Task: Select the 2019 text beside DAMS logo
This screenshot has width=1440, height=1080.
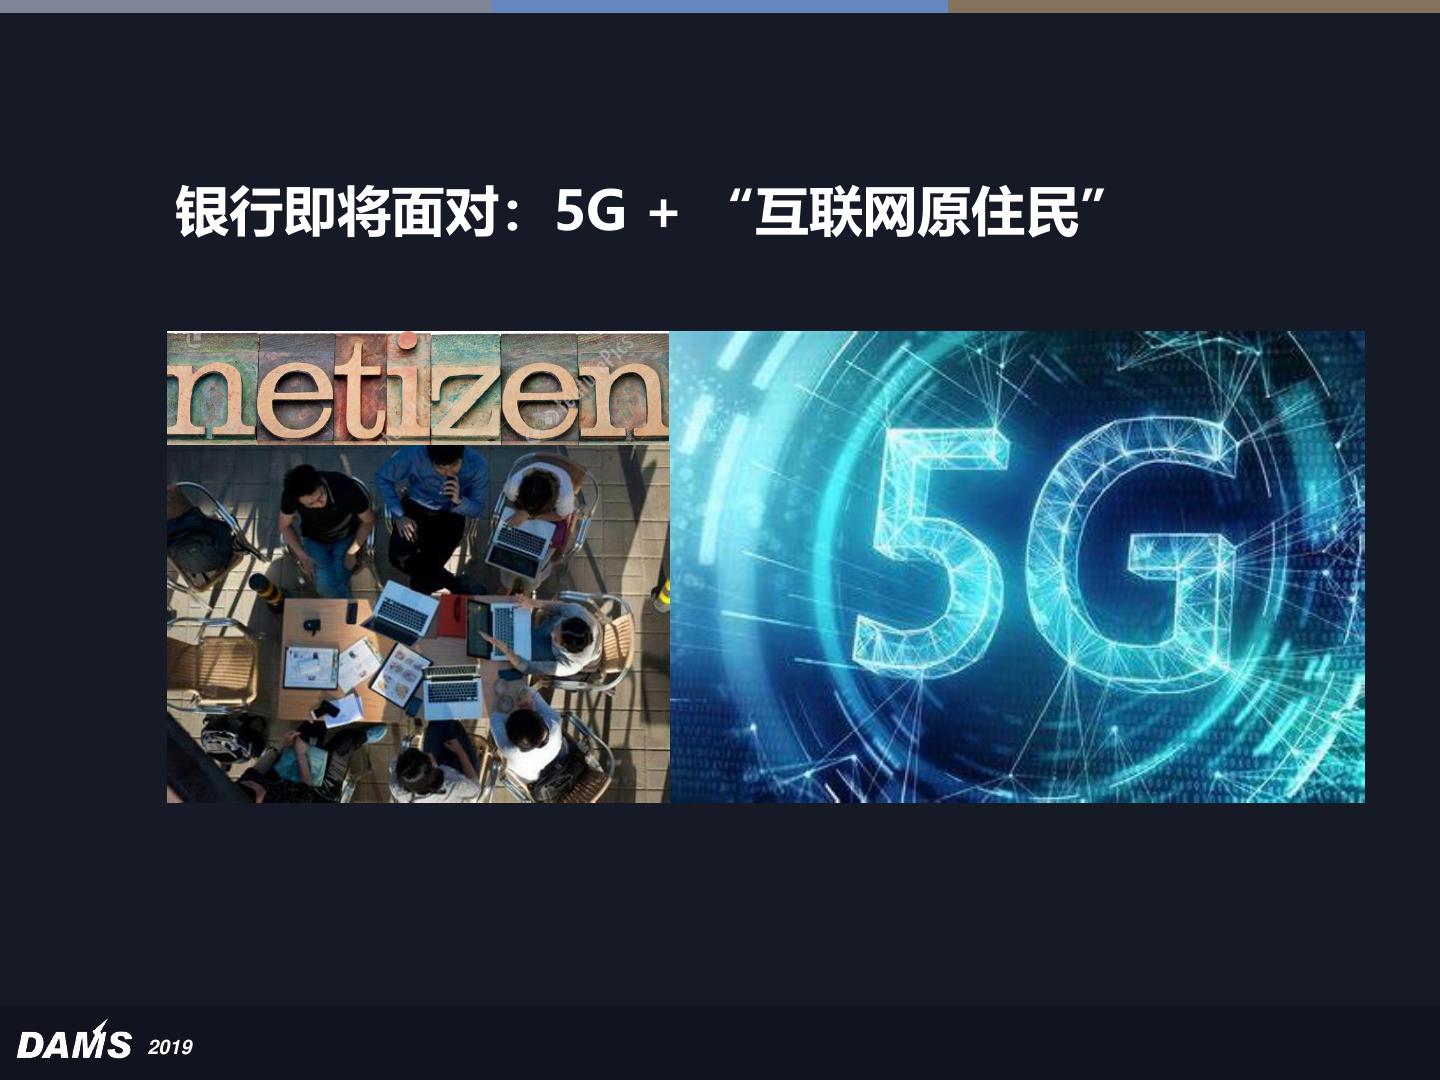Action: pyautogui.click(x=170, y=1047)
